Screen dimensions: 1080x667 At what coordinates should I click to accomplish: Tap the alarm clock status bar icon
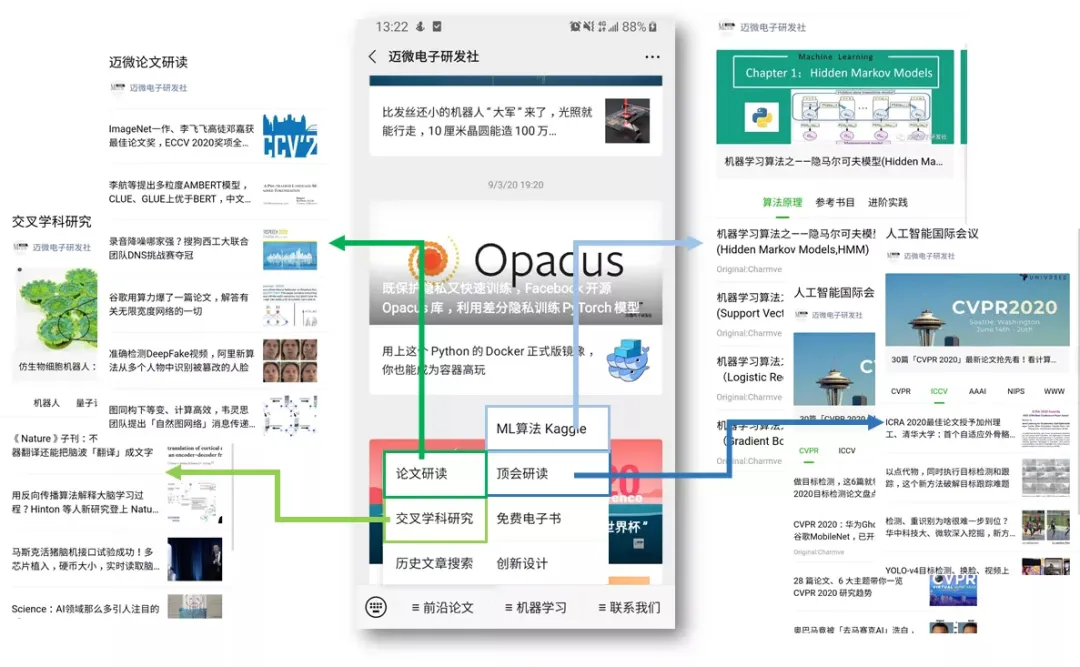tap(573, 27)
